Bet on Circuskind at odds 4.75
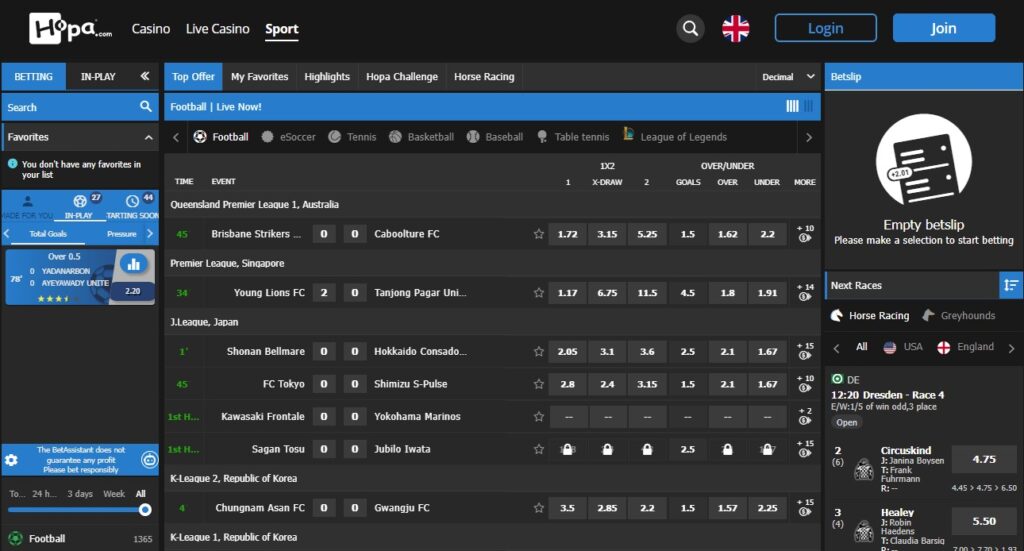 (984, 459)
